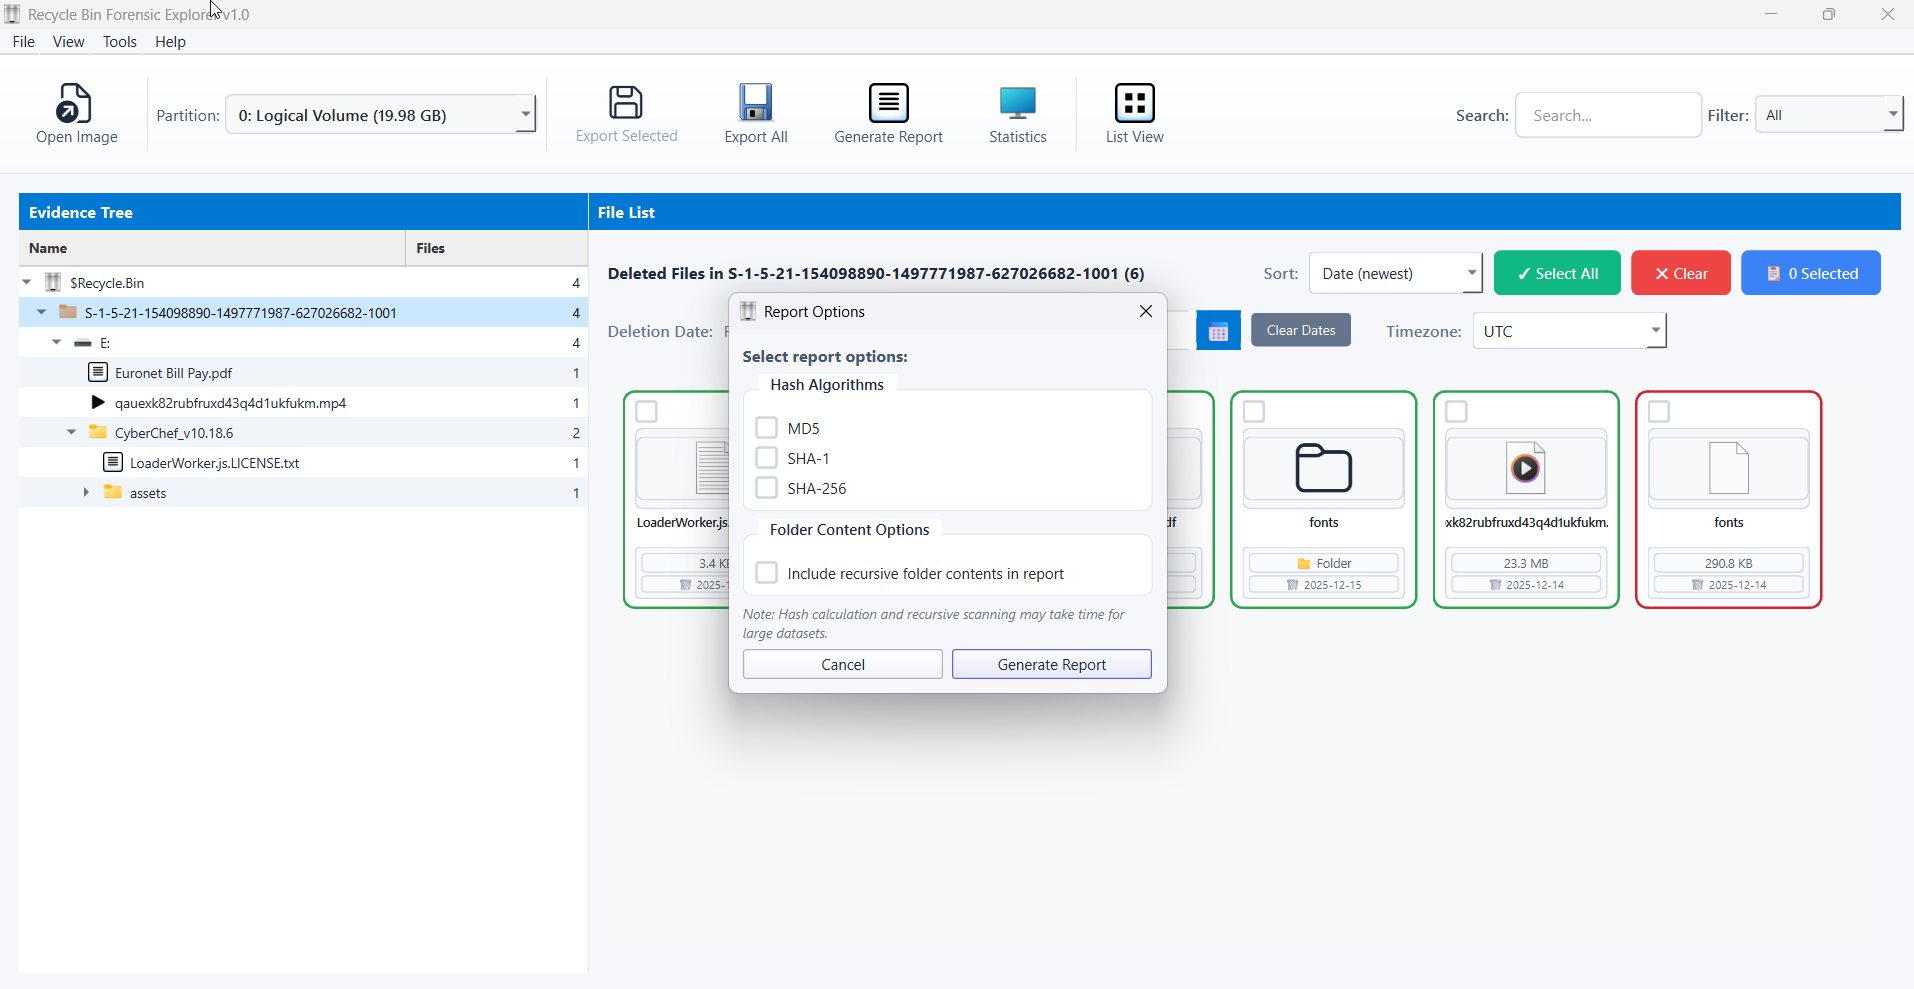This screenshot has height=989, width=1914.
Task: Click the LoaderWorker.js.LICENSE.txt file icon
Action: [113, 462]
